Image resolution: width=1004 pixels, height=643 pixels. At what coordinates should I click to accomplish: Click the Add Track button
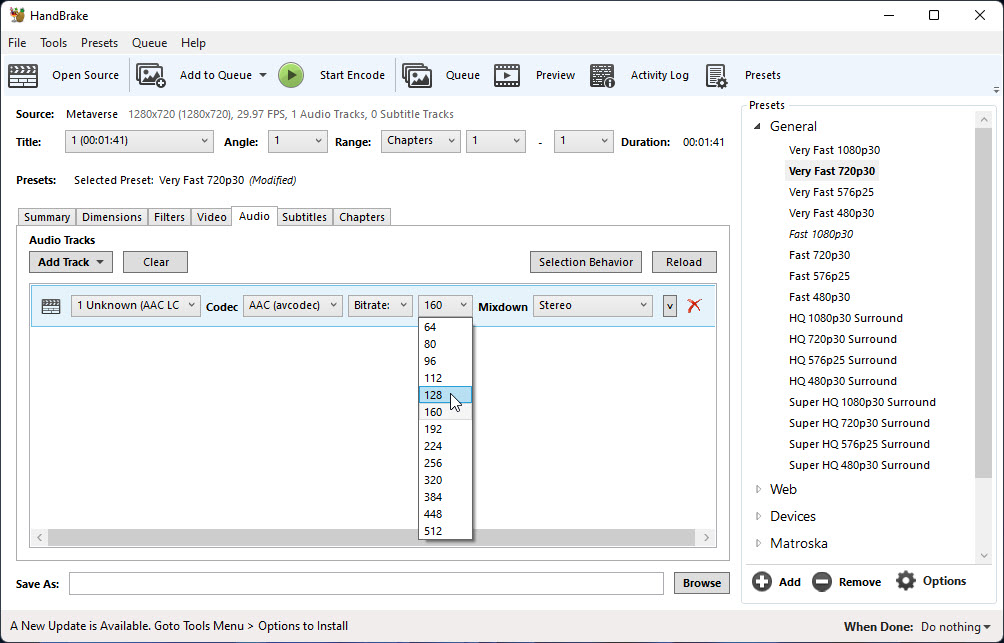coord(71,262)
